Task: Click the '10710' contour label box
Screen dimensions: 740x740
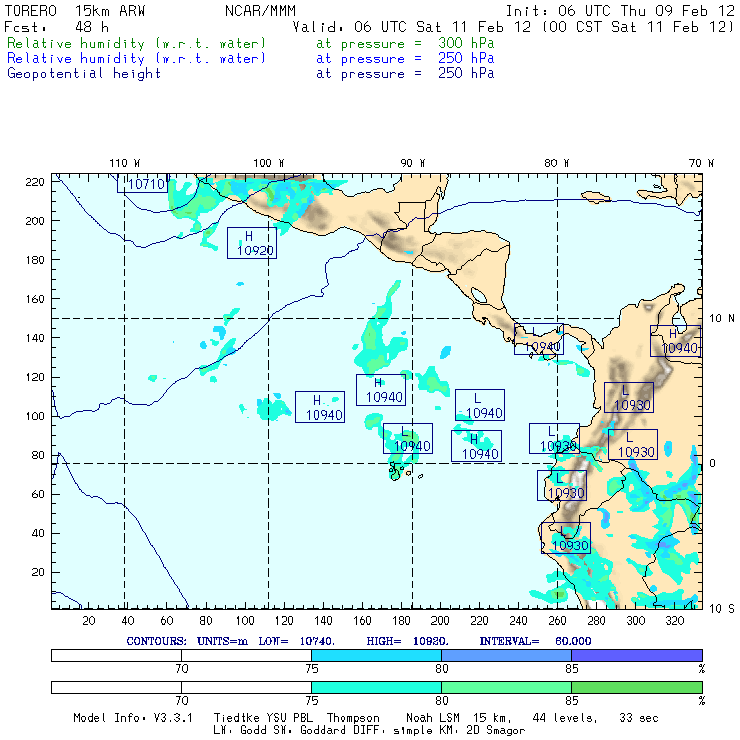Action: pyautogui.click(x=142, y=184)
